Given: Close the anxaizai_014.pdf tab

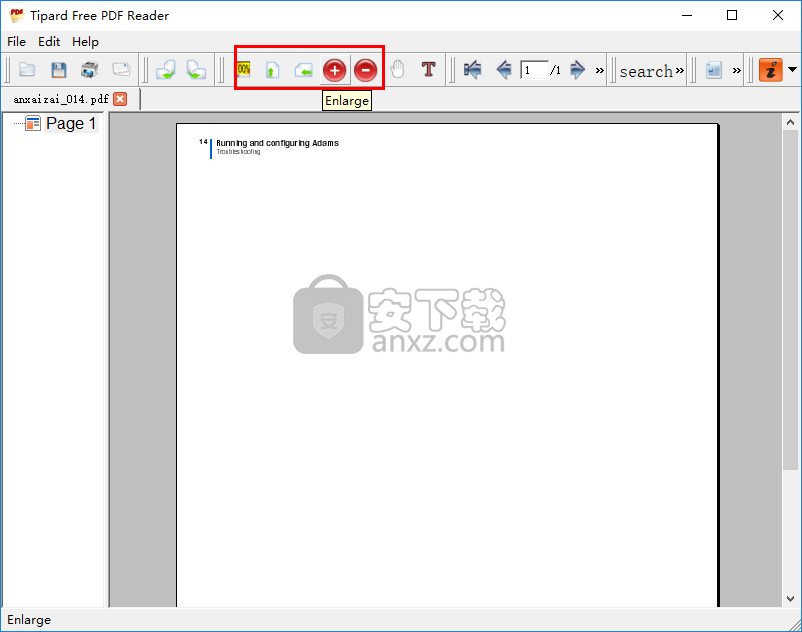Looking at the screenshot, I should click(120, 99).
